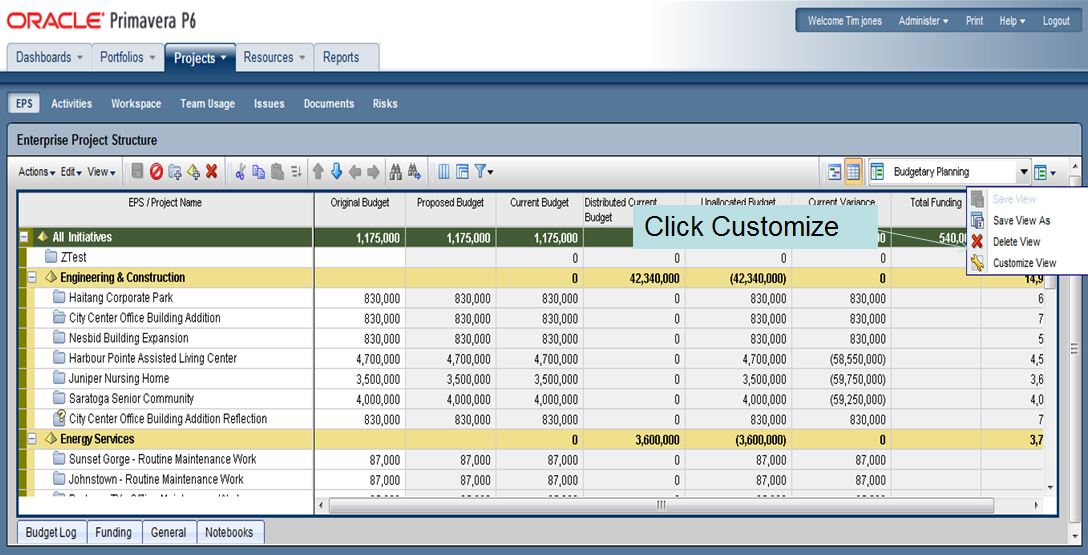Open the Projects tab
Screen dimensions: 1088x555
point(200,58)
